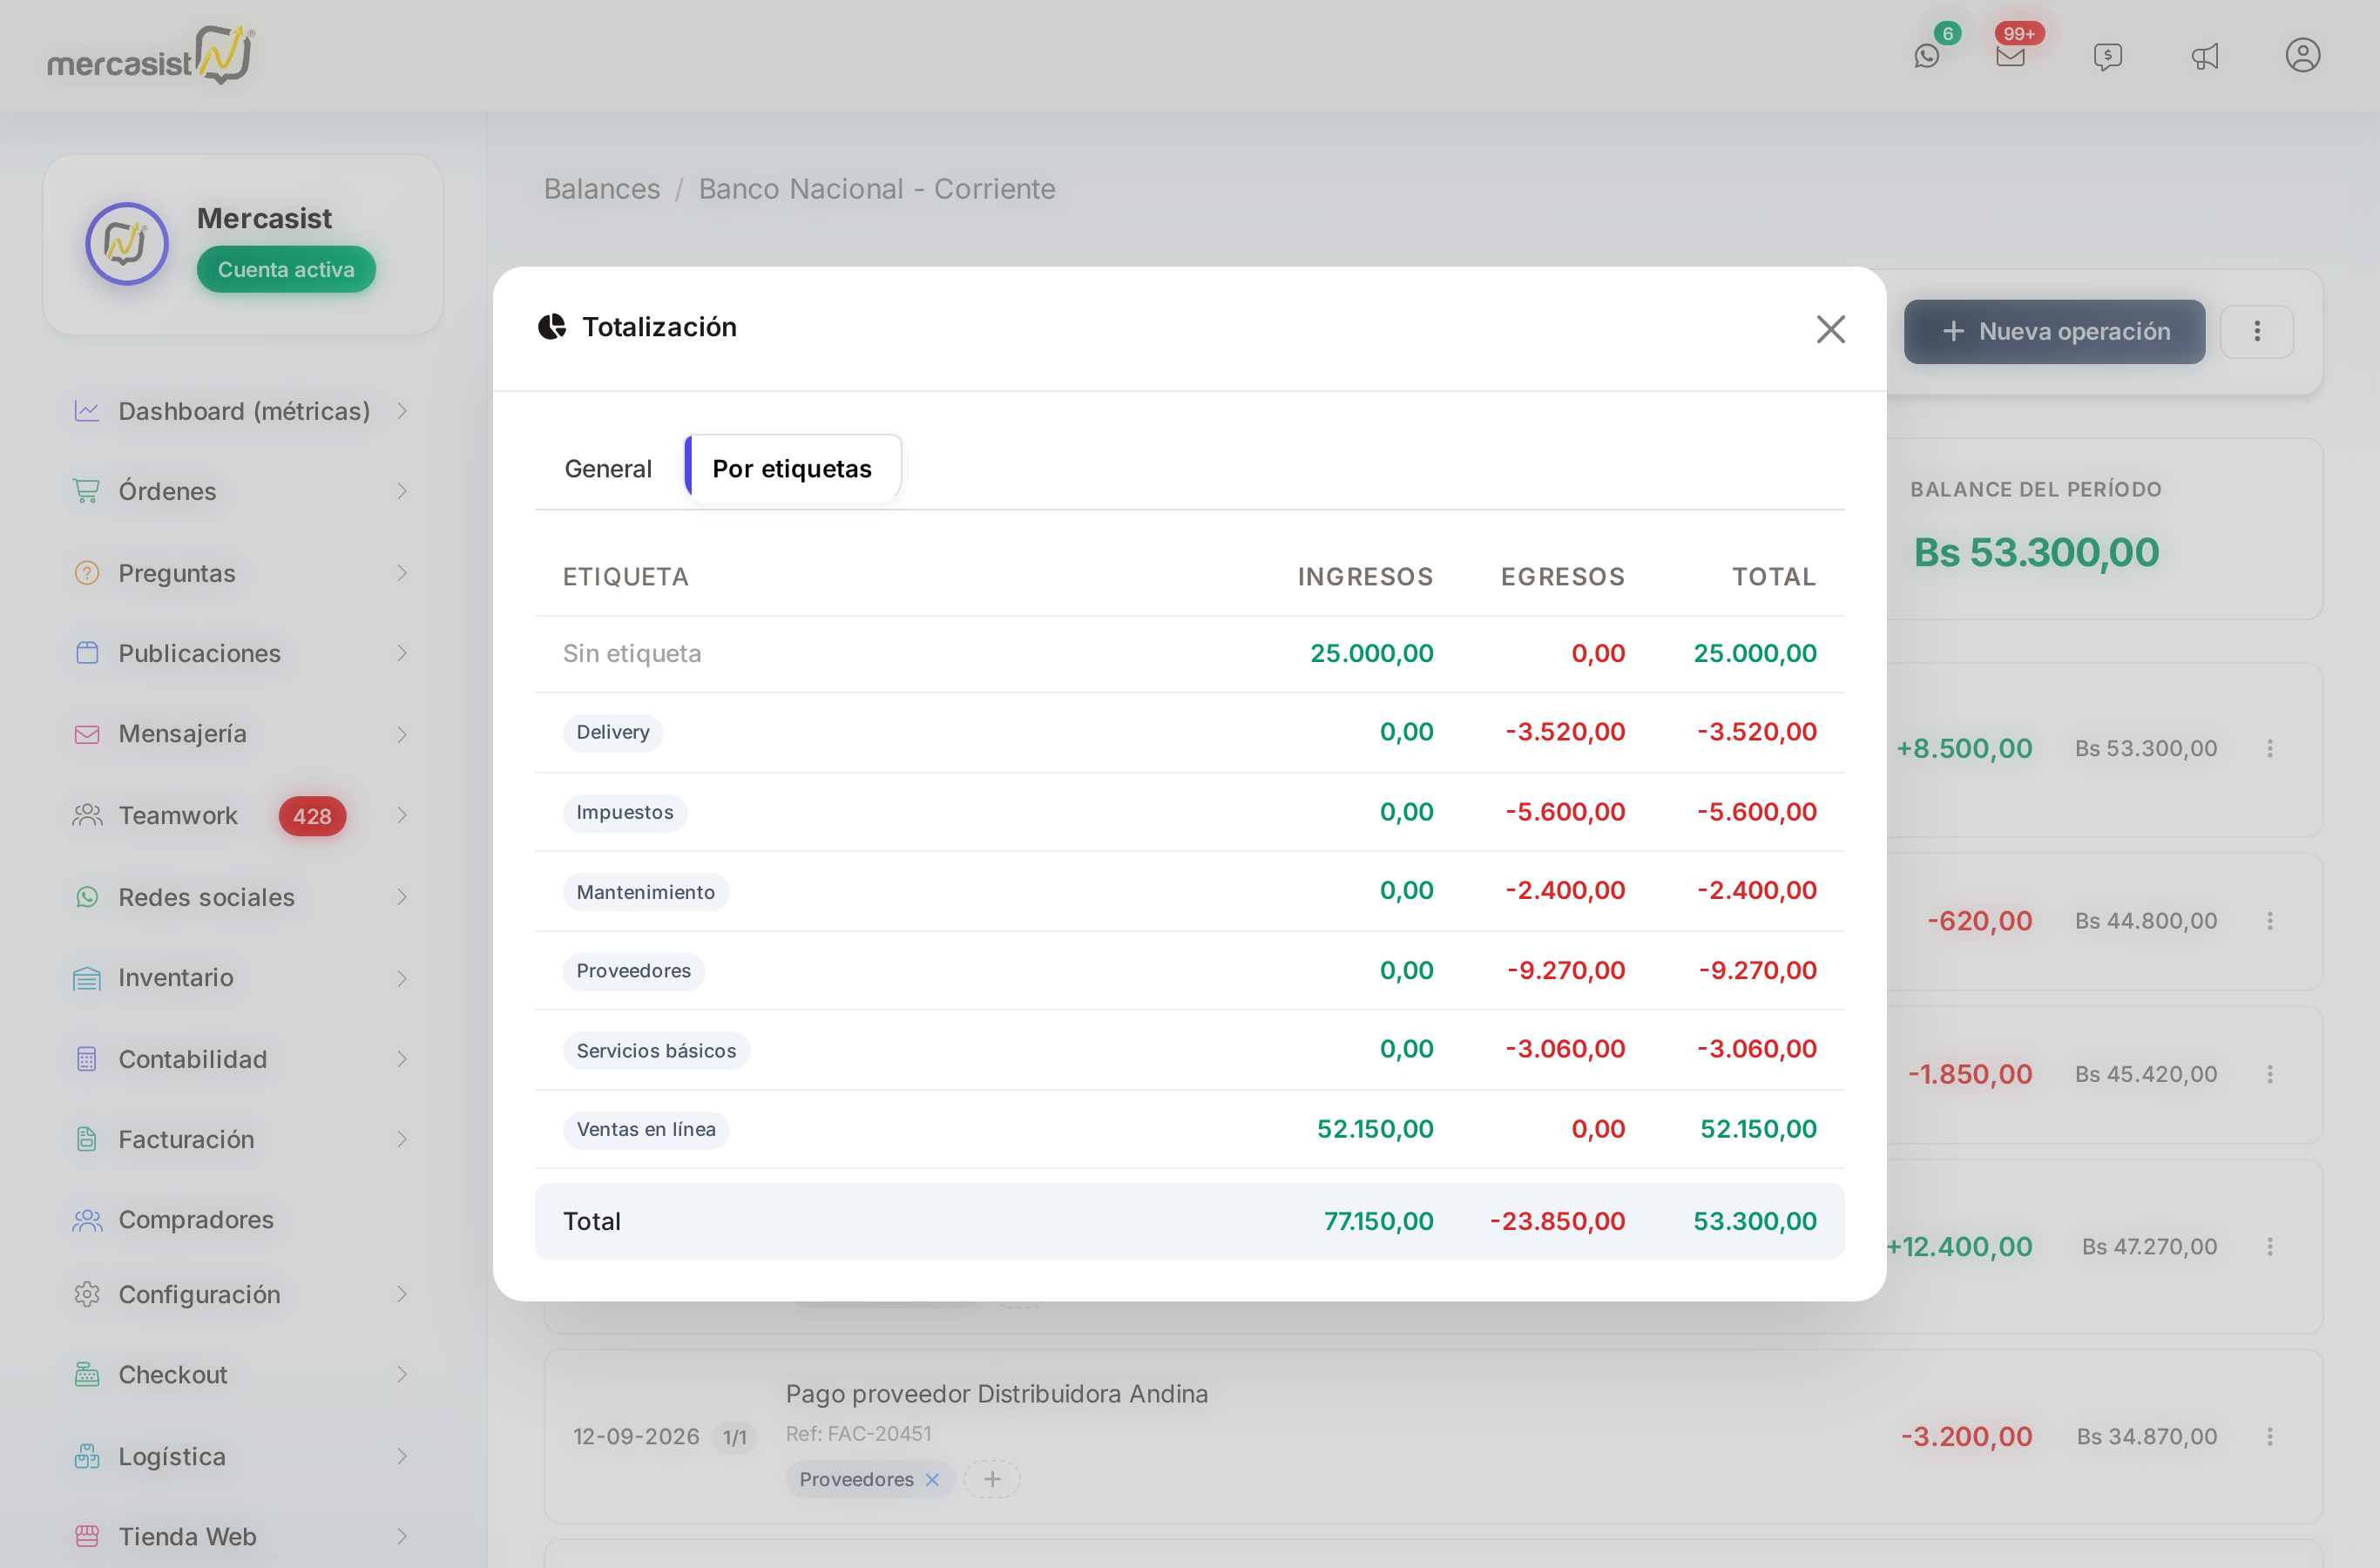The image size is (2380, 1568).
Task: Add a tag with the plus button
Action: (x=992, y=1479)
